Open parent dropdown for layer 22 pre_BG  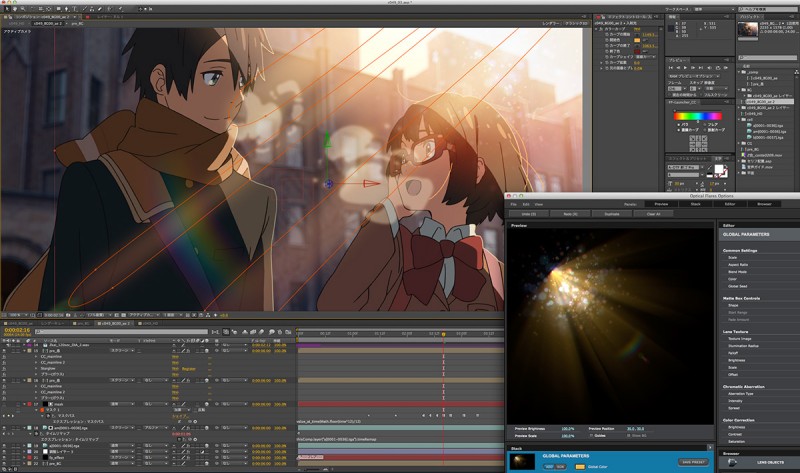point(234,464)
